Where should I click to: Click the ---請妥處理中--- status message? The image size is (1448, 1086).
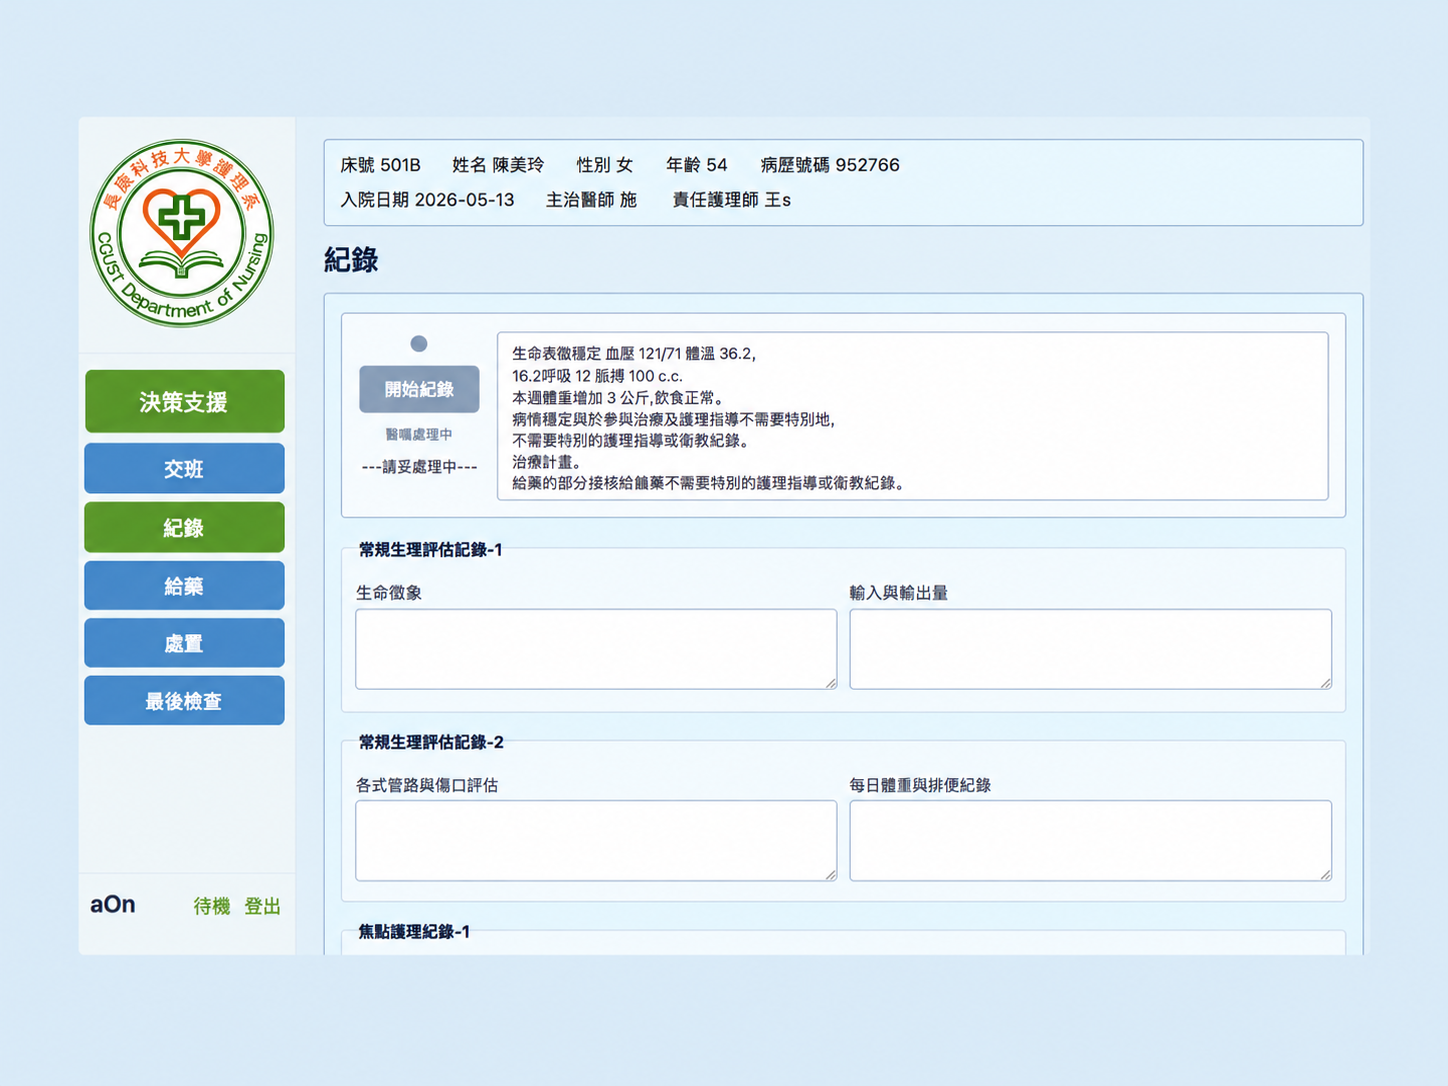(x=419, y=467)
